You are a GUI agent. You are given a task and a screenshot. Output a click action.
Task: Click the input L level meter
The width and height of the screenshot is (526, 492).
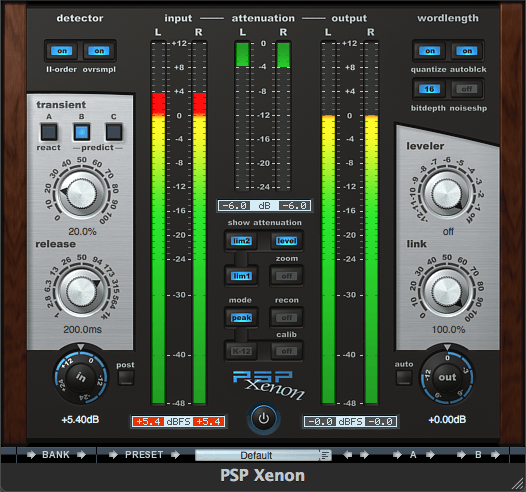(x=158, y=222)
